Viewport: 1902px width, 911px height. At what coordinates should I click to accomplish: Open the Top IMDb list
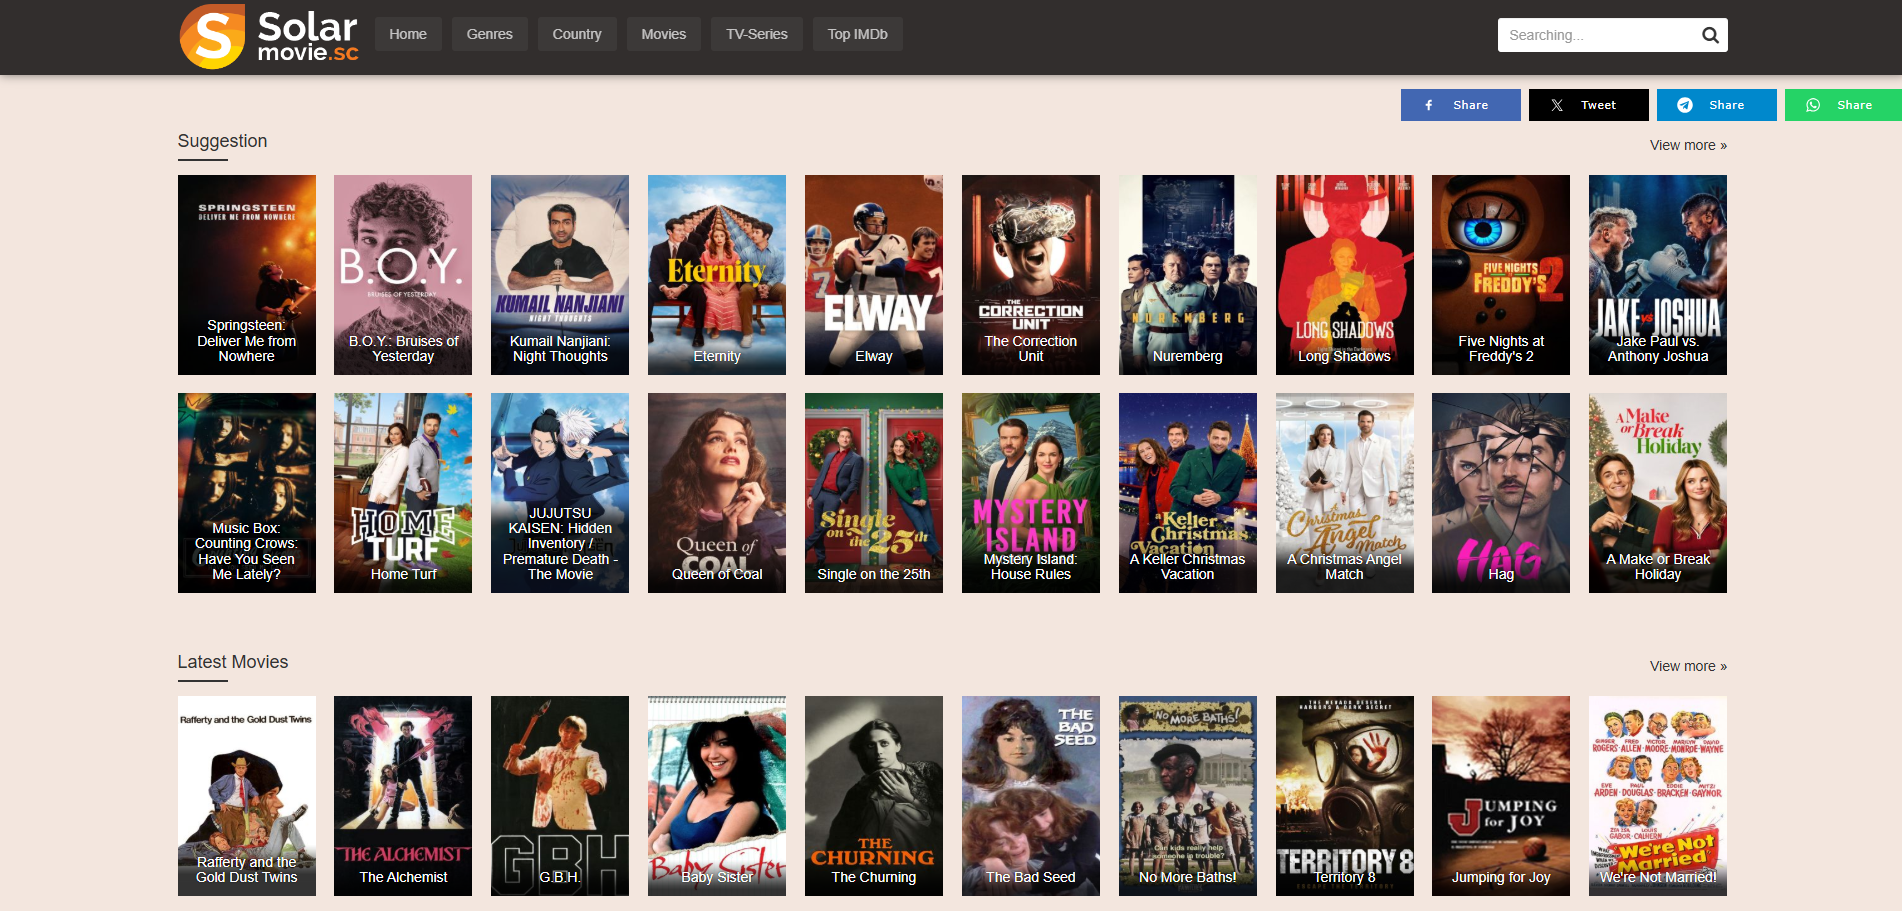pyautogui.click(x=857, y=34)
